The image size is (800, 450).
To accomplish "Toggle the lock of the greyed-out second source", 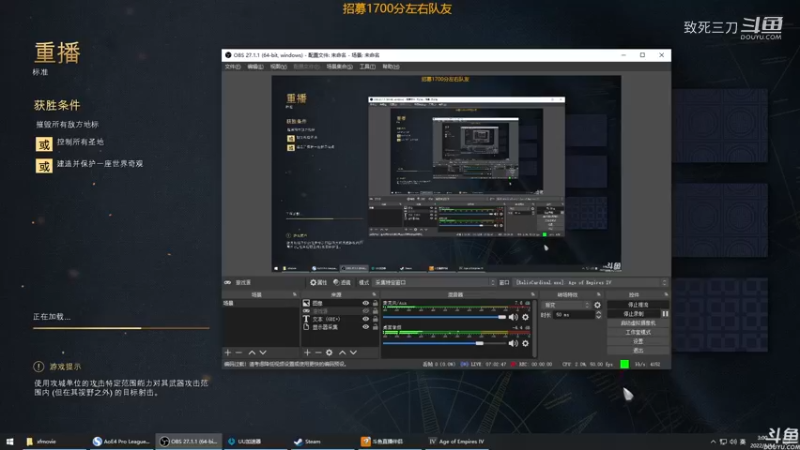I will coord(375,311).
